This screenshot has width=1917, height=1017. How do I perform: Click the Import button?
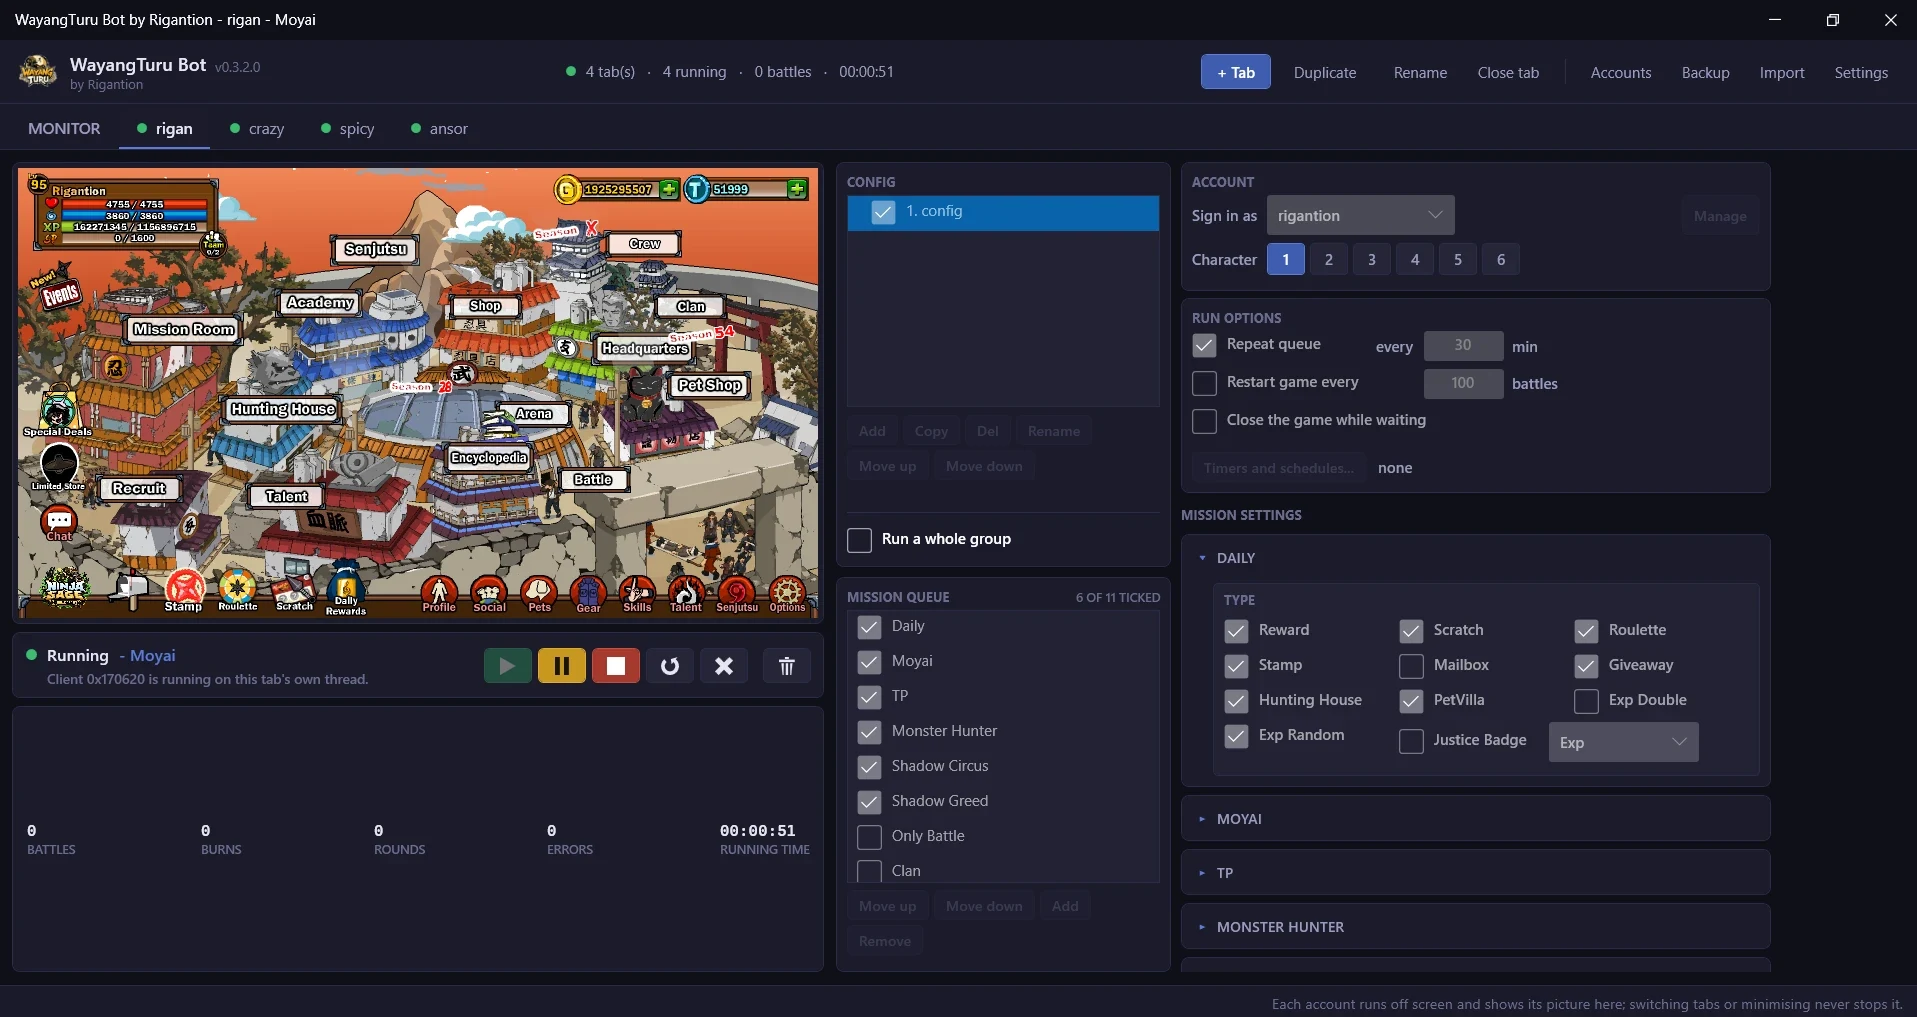1782,73
